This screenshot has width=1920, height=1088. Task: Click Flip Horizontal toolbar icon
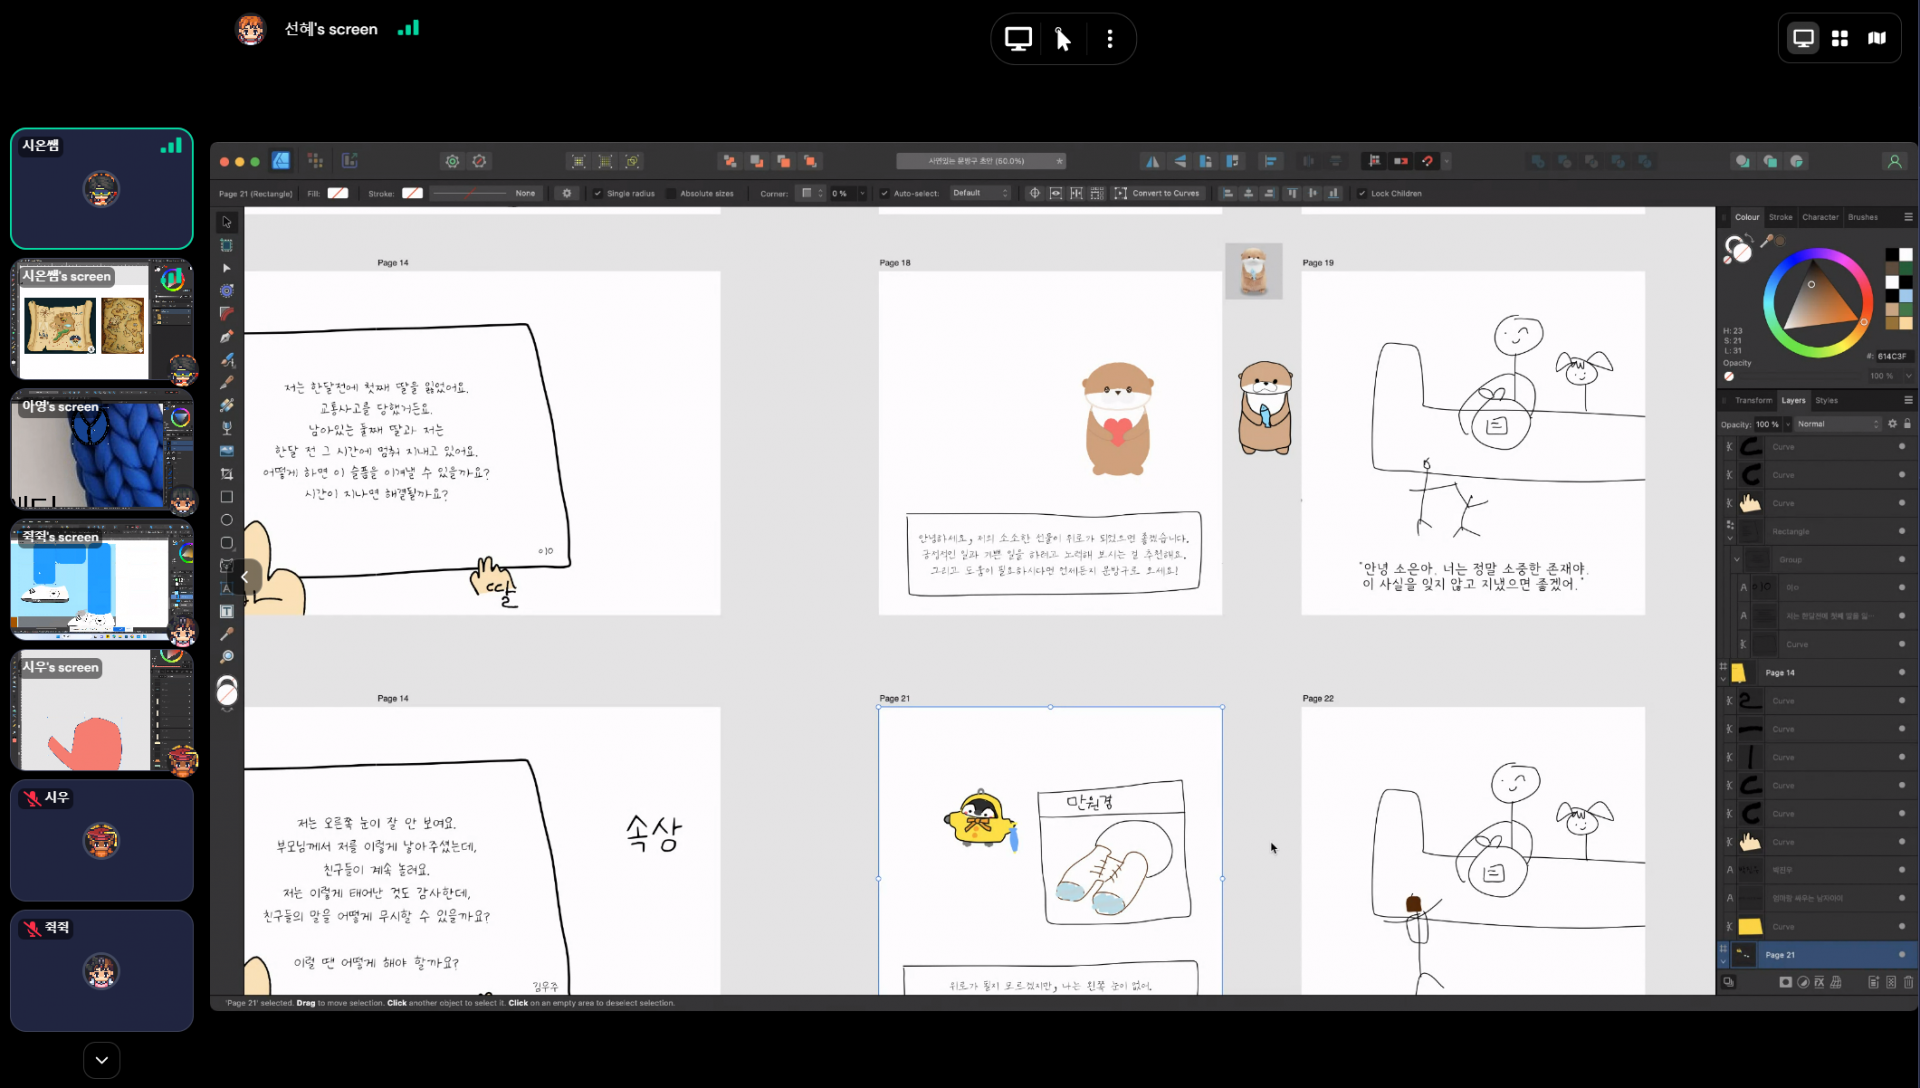[1152, 161]
